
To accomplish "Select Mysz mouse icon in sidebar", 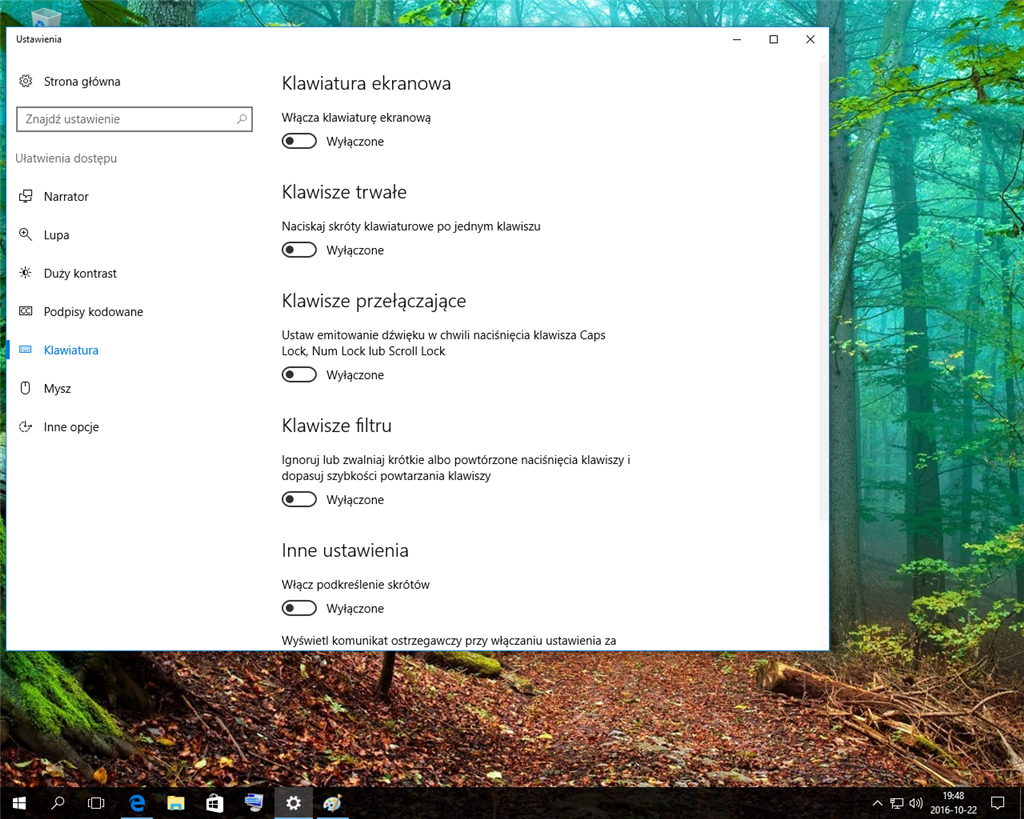I will click(25, 388).
